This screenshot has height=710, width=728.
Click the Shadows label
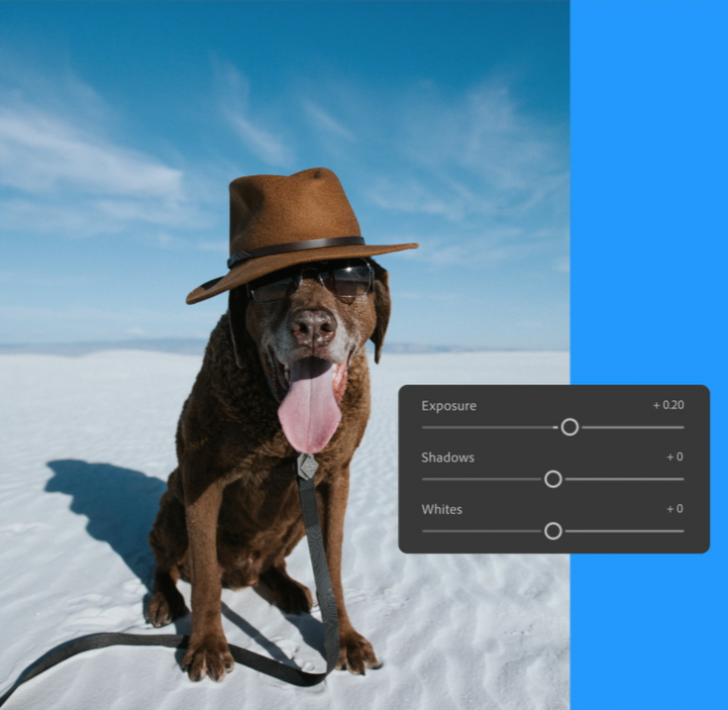pos(448,457)
